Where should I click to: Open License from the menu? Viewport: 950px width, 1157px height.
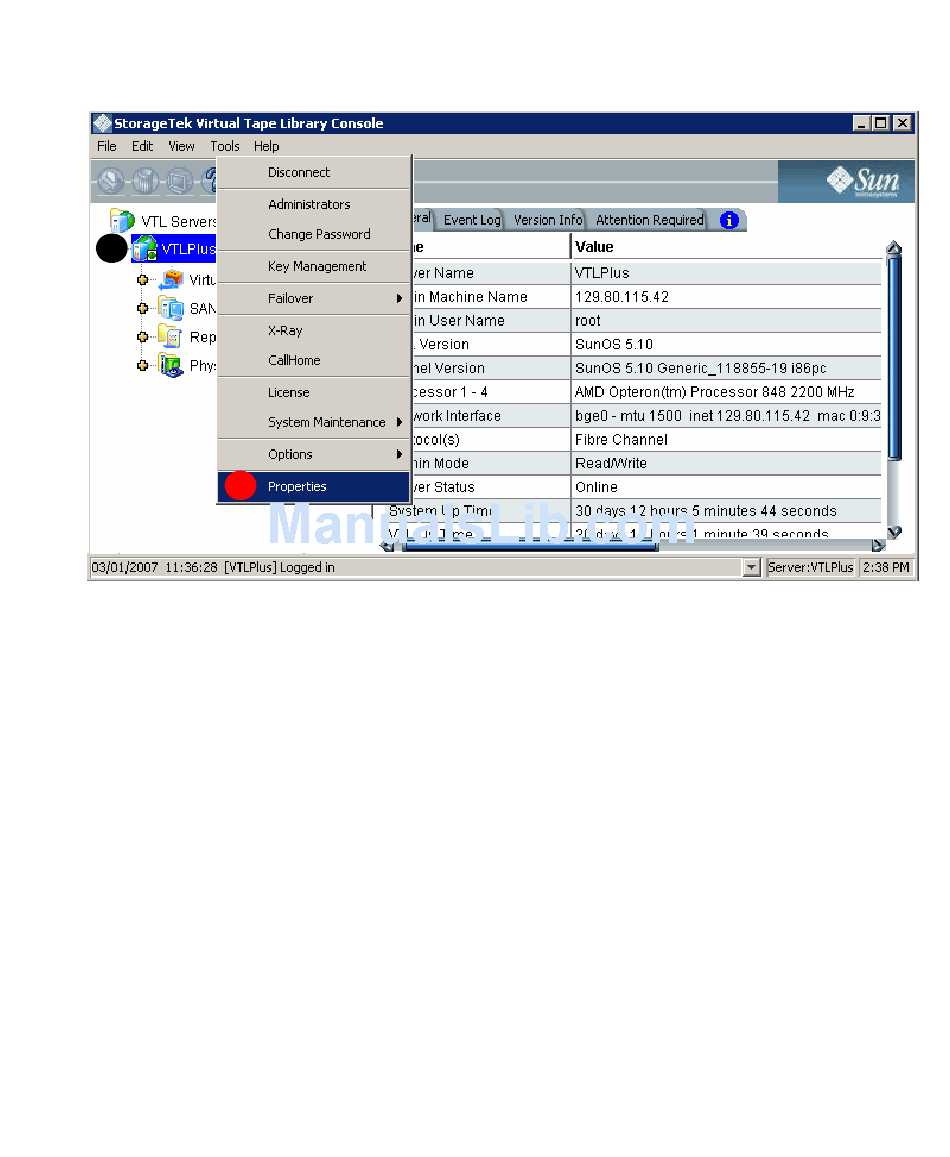pos(314,393)
